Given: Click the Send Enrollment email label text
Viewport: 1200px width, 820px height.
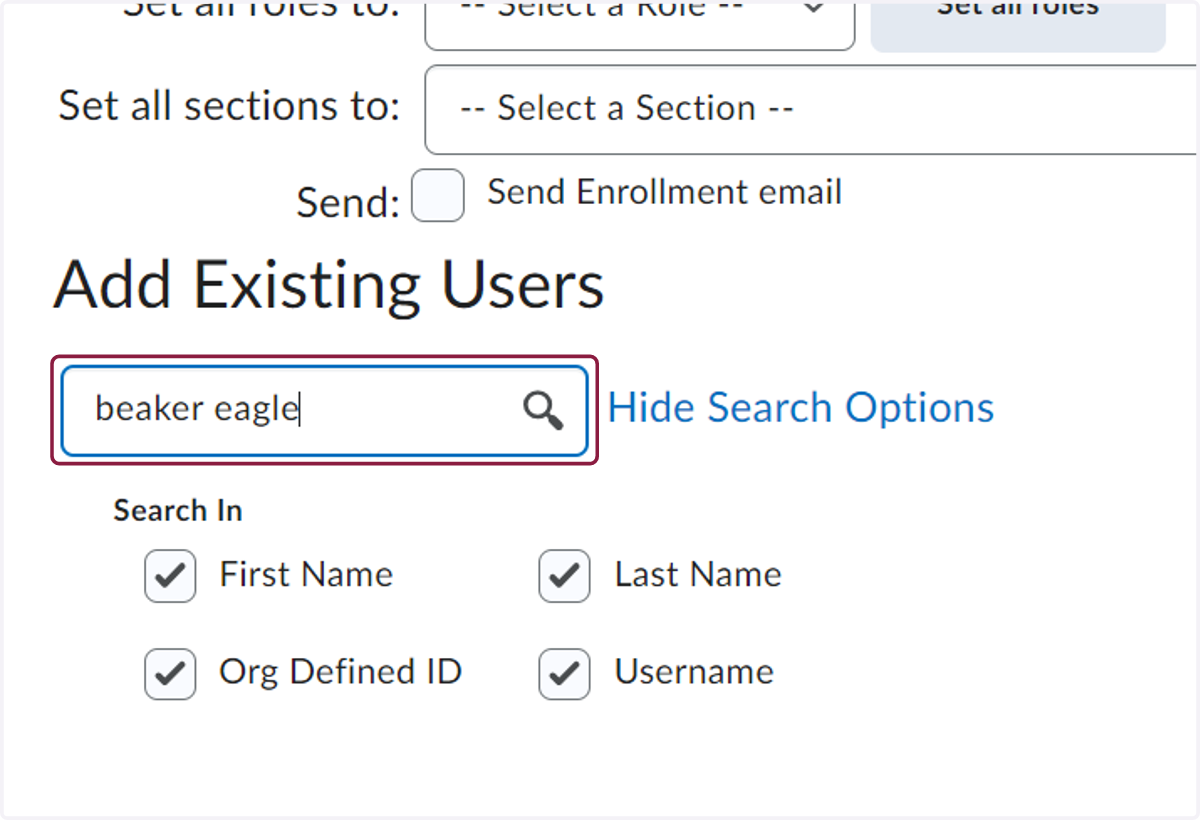Looking at the screenshot, I should click(x=665, y=192).
